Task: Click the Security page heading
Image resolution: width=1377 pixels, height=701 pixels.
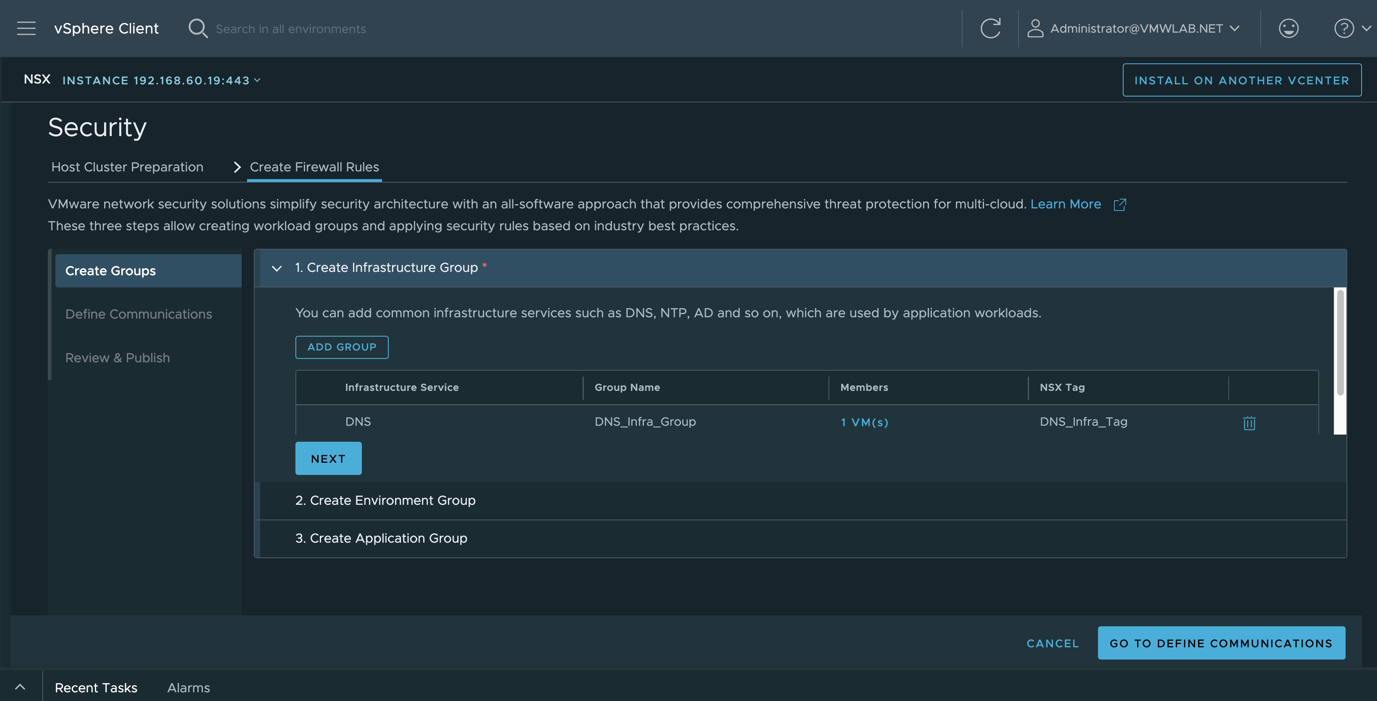Action: tap(97, 127)
